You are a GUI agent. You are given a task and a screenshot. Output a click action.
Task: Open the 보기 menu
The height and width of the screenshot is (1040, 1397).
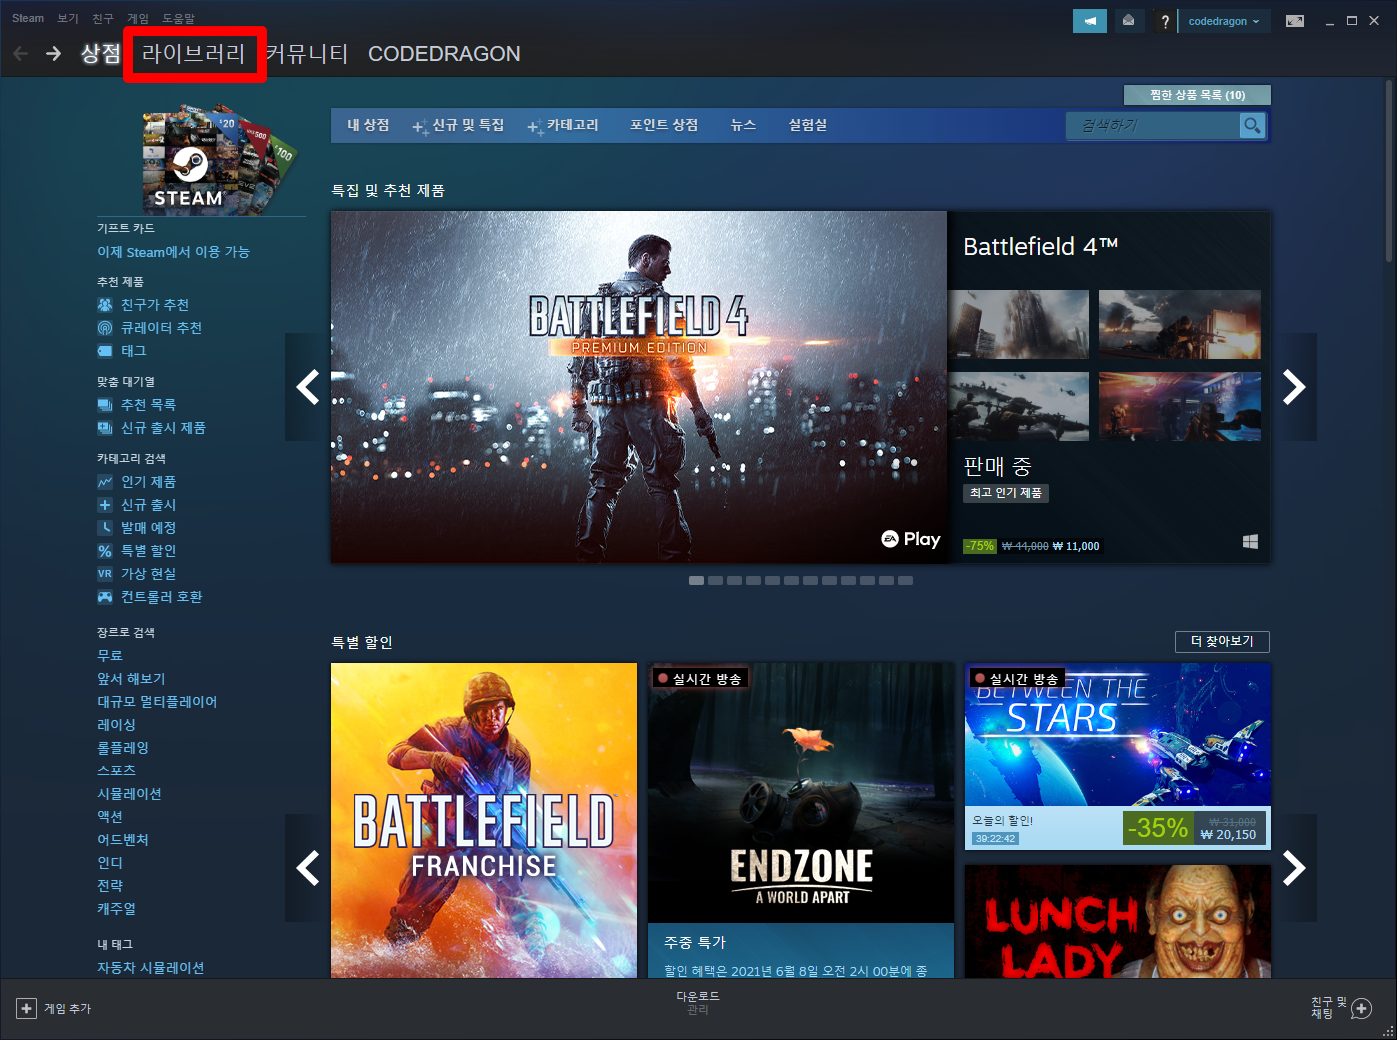tap(68, 18)
